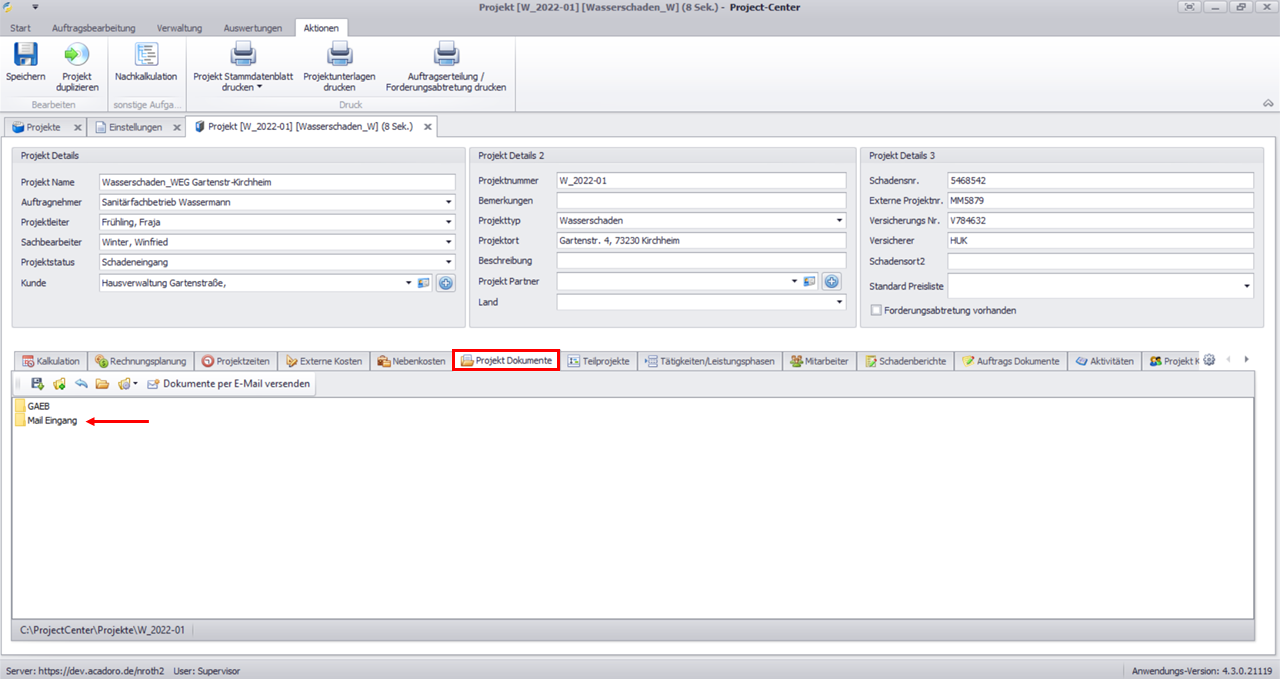Switch to the Auswertungen ribbon tab
This screenshot has height=679, width=1280.
pos(253,28)
